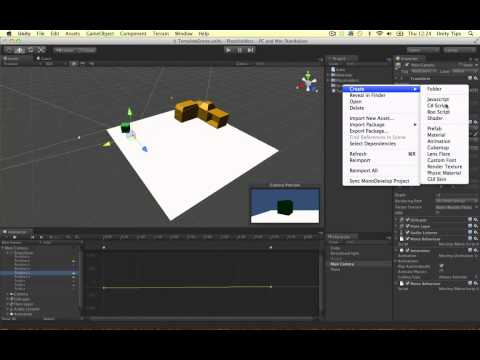Click Delete in context menu
This screenshot has height=360, width=480.
(357, 108)
